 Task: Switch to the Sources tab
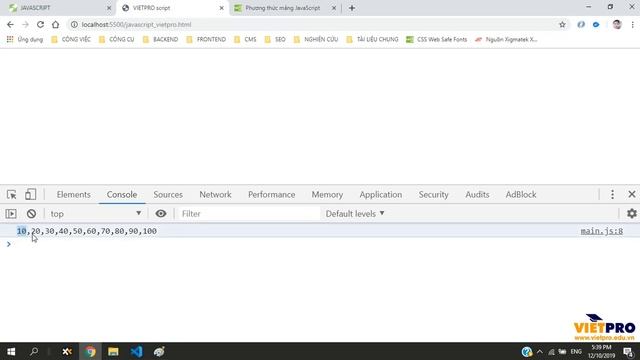pos(168,195)
